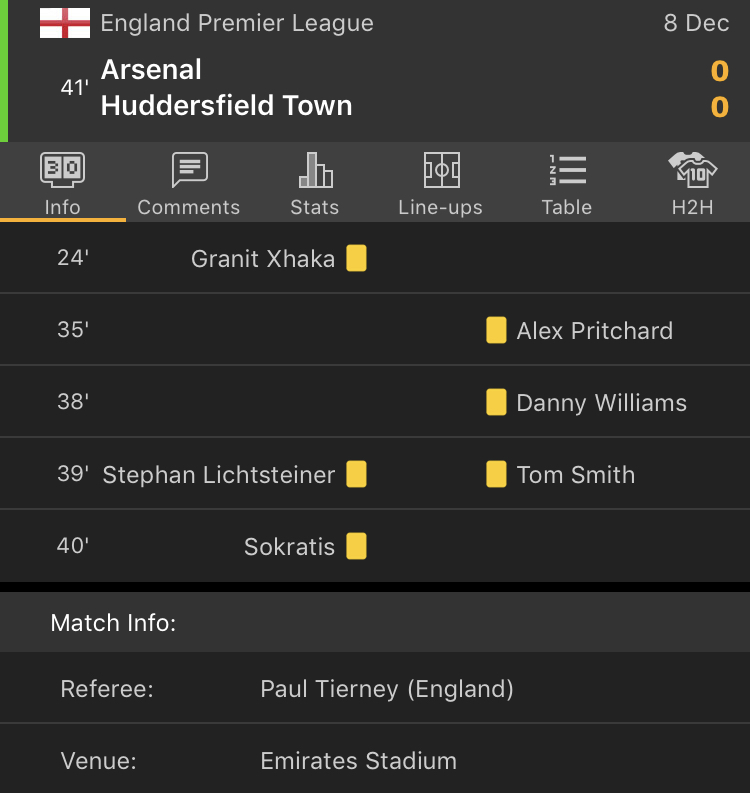Select player Tom Smith
The width and height of the screenshot is (750, 793).
[576, 475]
